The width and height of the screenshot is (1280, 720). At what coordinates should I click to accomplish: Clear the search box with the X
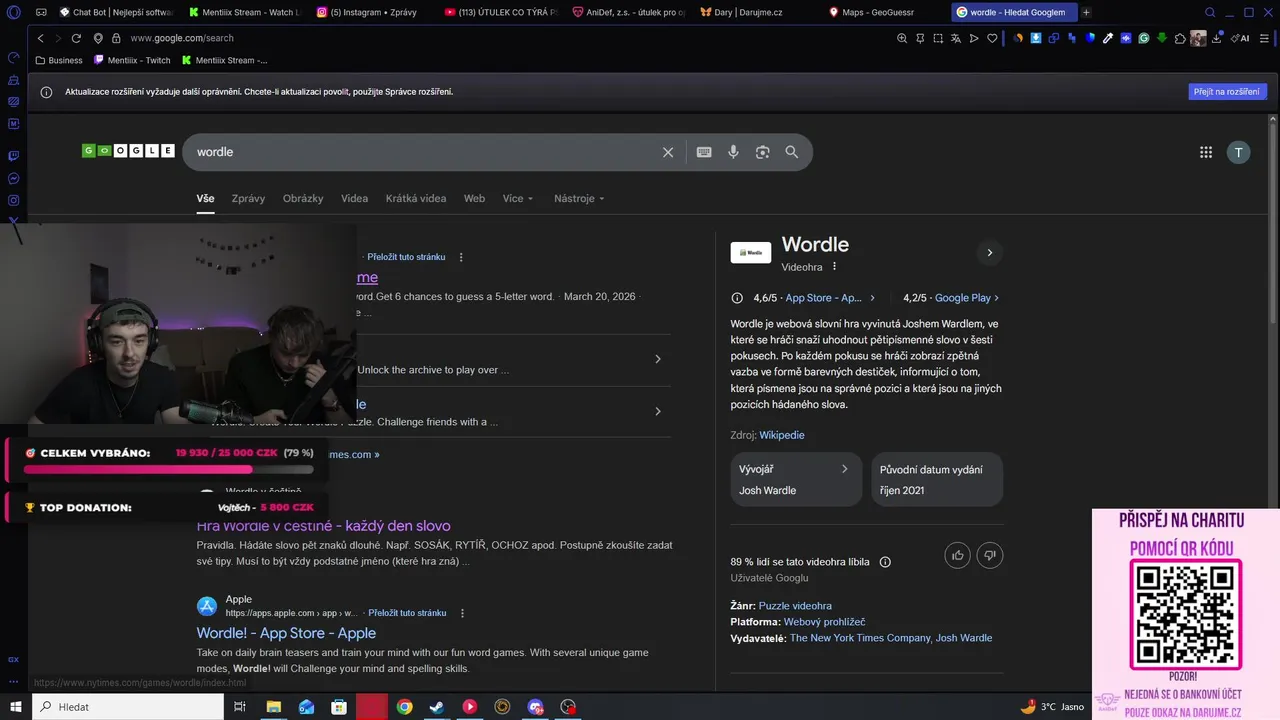pyautogui.click(x=668, y=152)
